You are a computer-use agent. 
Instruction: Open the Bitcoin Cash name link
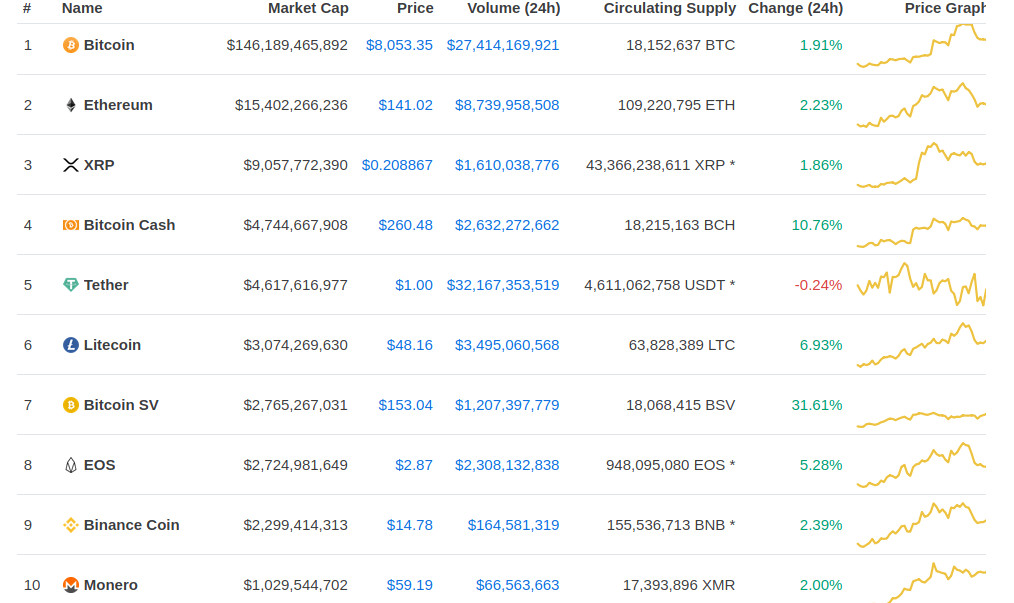129,225
